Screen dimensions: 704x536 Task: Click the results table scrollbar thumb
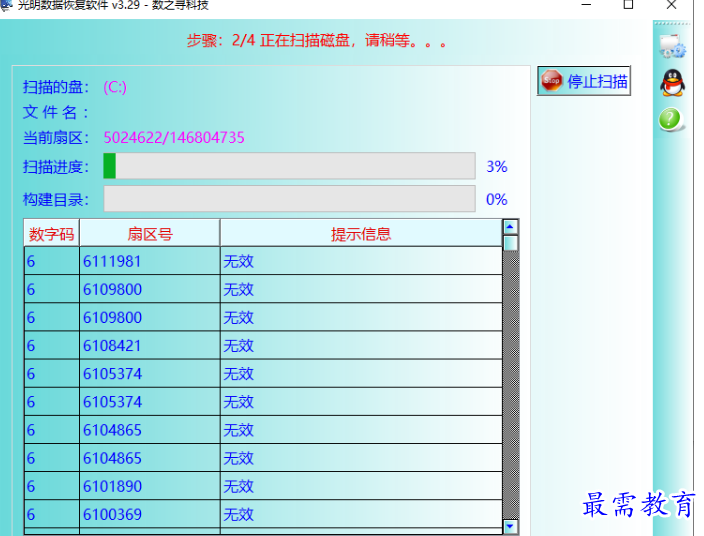pyautogui.click(x=510, y=243)
